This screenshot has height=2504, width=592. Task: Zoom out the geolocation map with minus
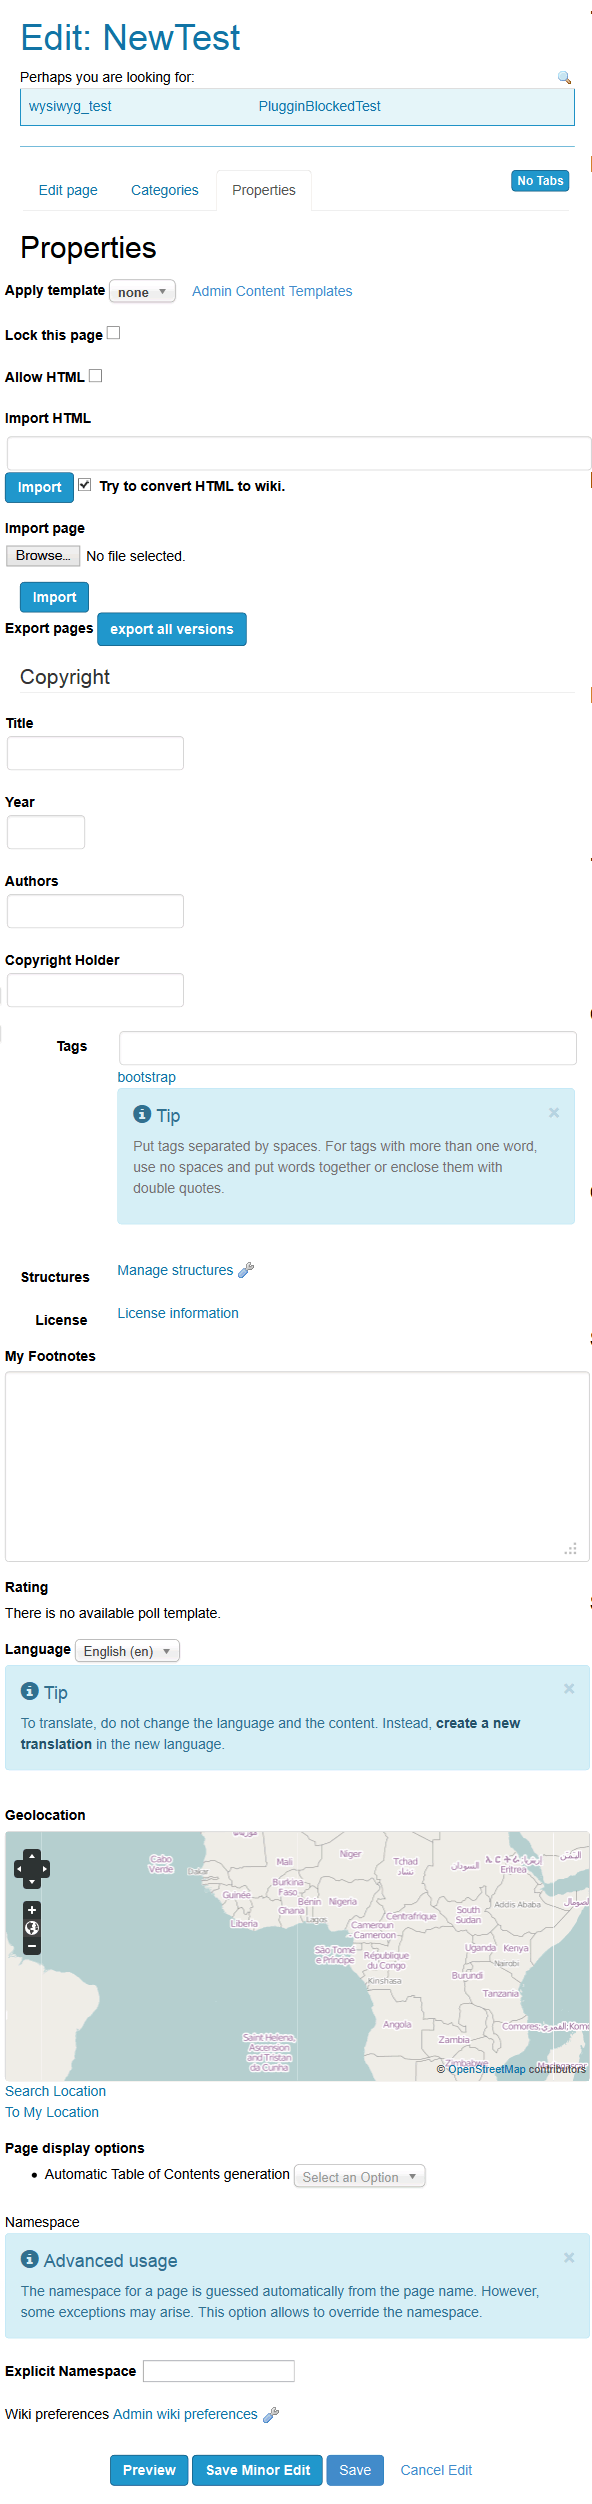point(32,1946)
